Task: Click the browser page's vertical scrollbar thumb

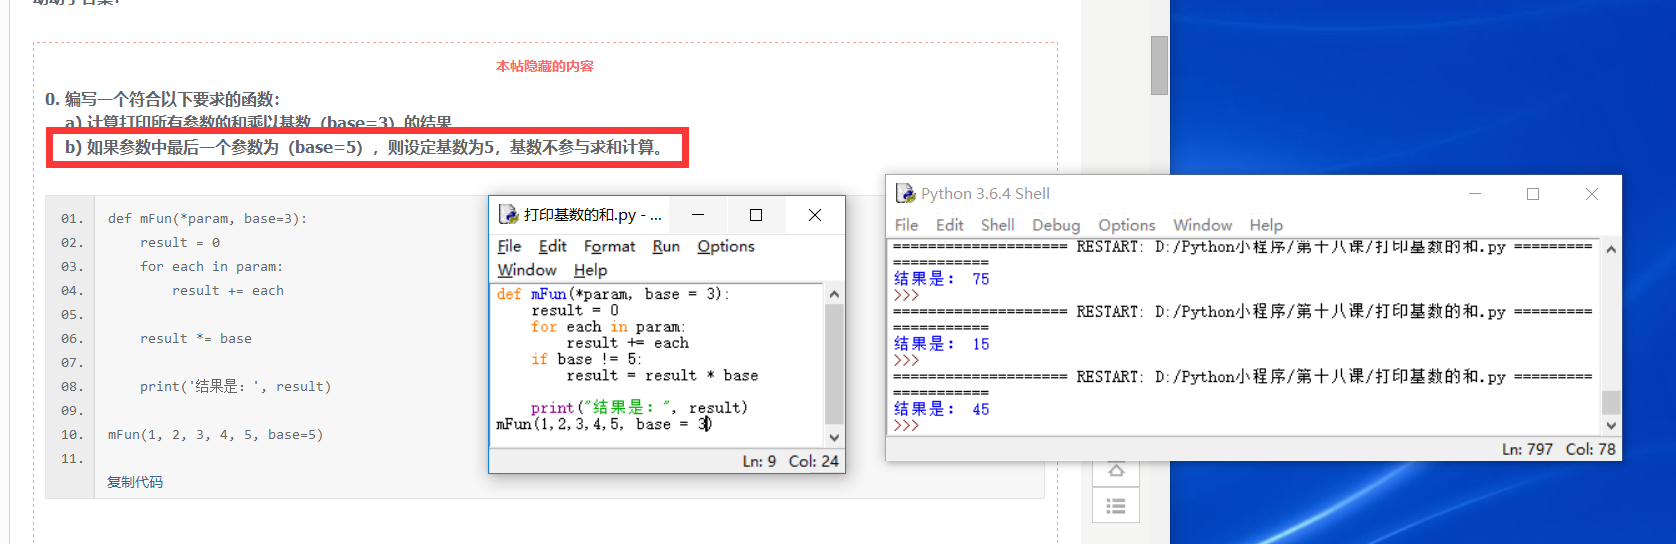Action: (x=1159, y=65)
